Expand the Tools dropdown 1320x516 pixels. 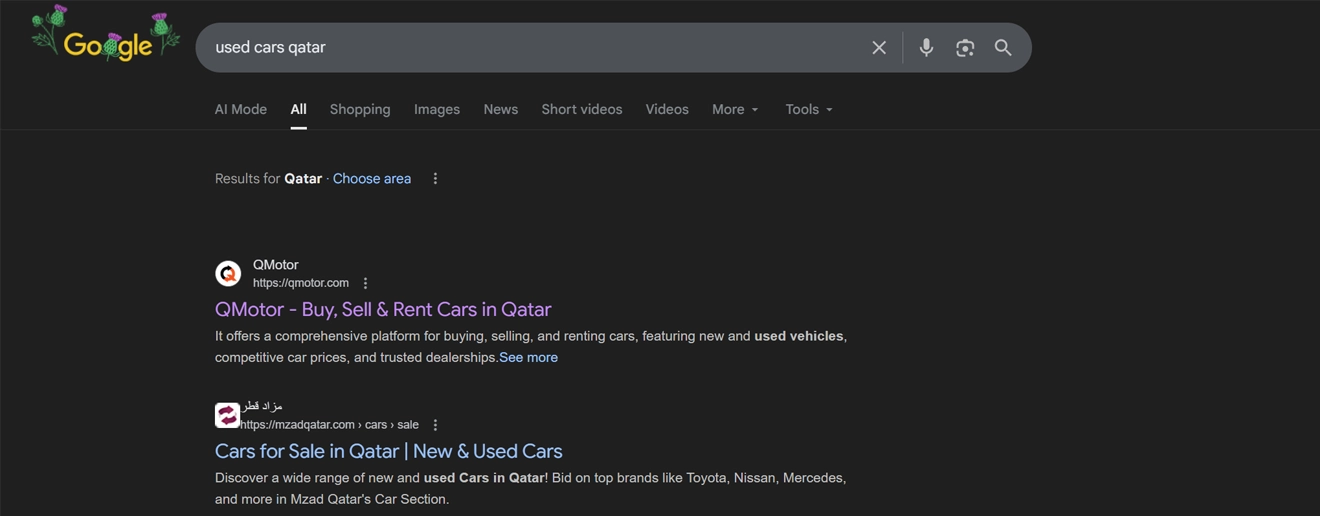point(808,110)
